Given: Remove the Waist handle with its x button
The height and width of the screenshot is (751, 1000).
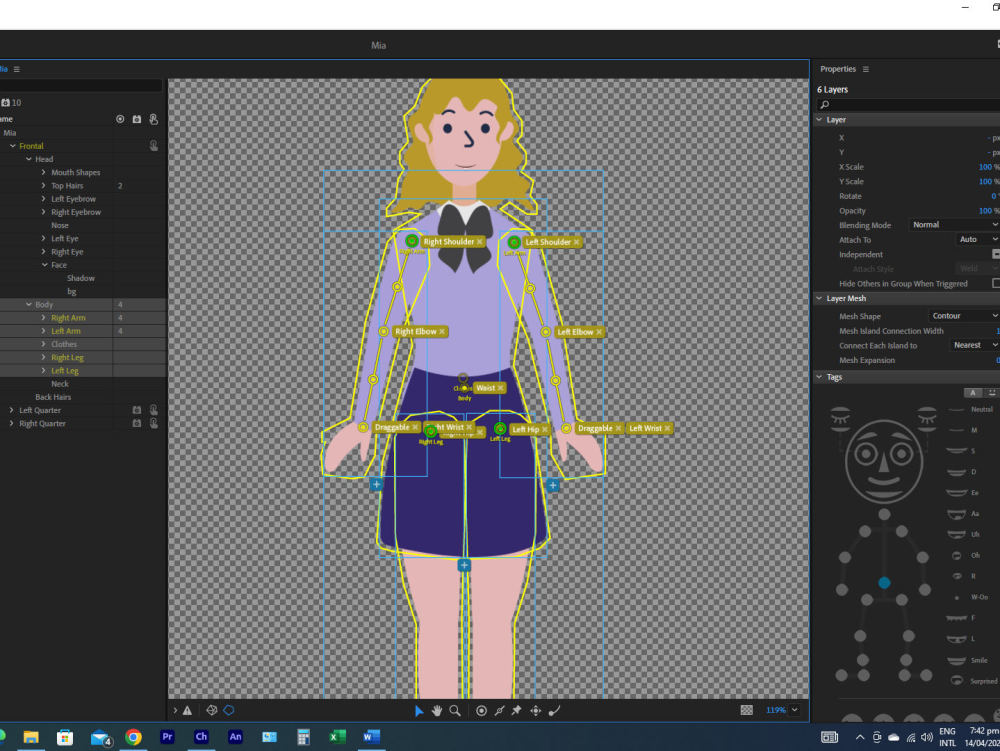Looking at the screenshot, I should [501, 388].
